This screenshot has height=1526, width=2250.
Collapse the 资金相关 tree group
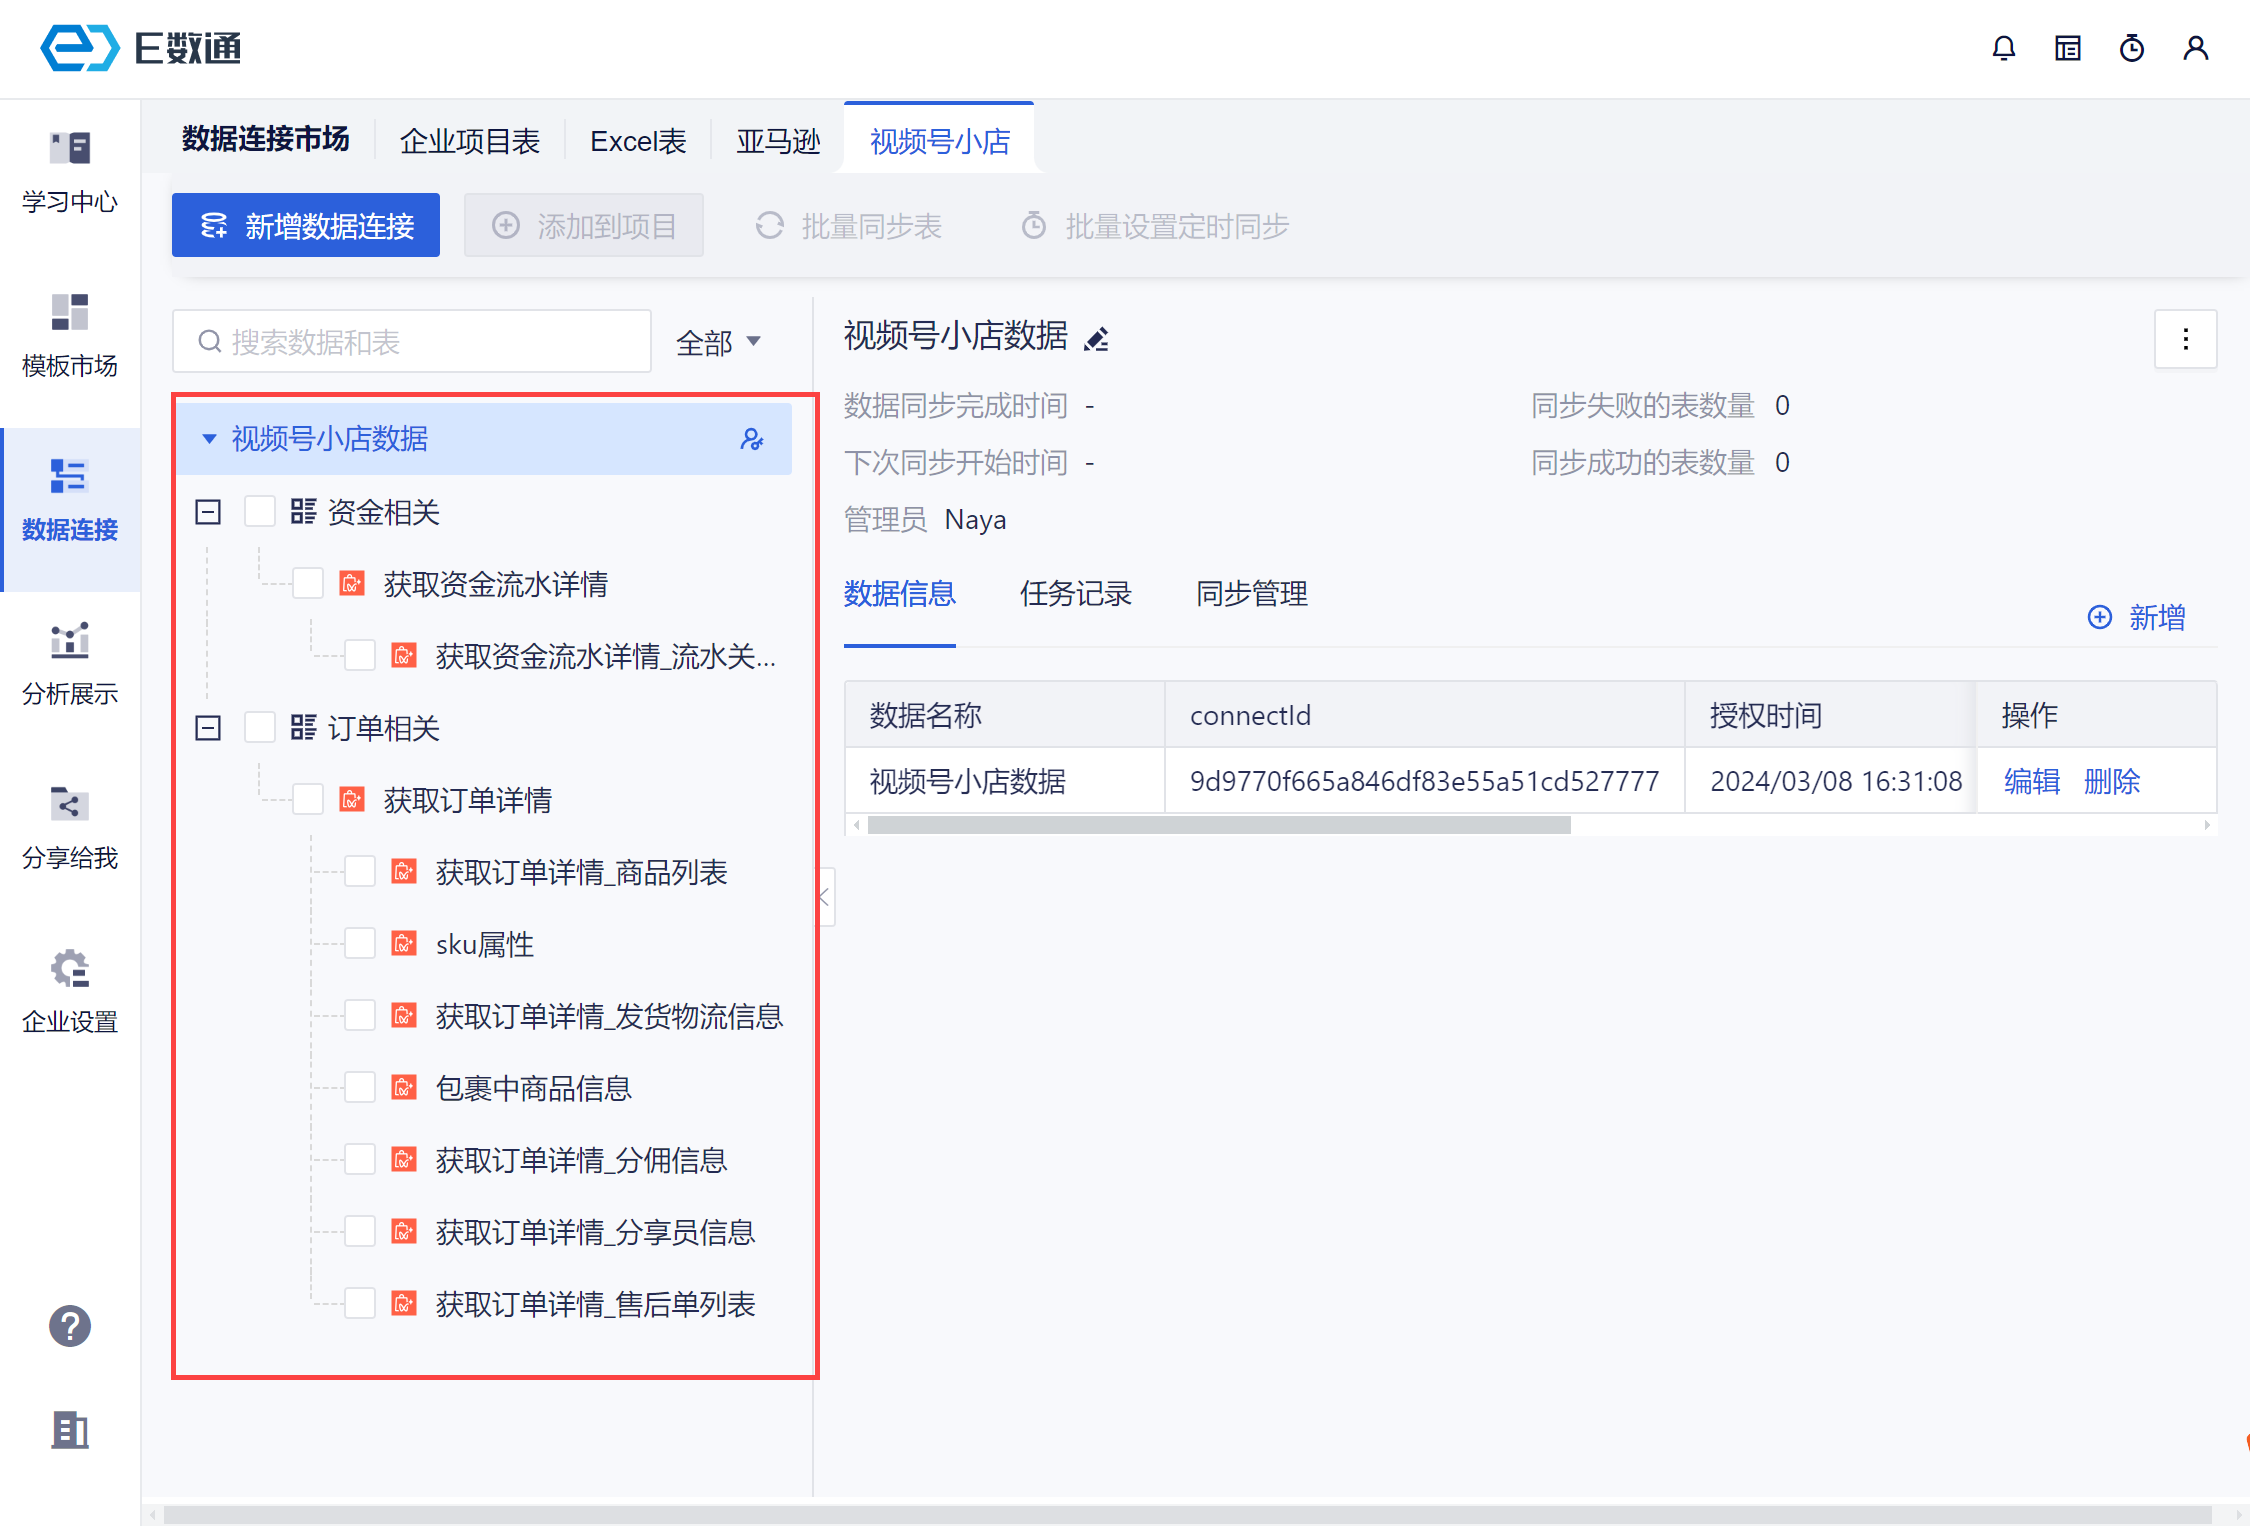coord(208,512)
